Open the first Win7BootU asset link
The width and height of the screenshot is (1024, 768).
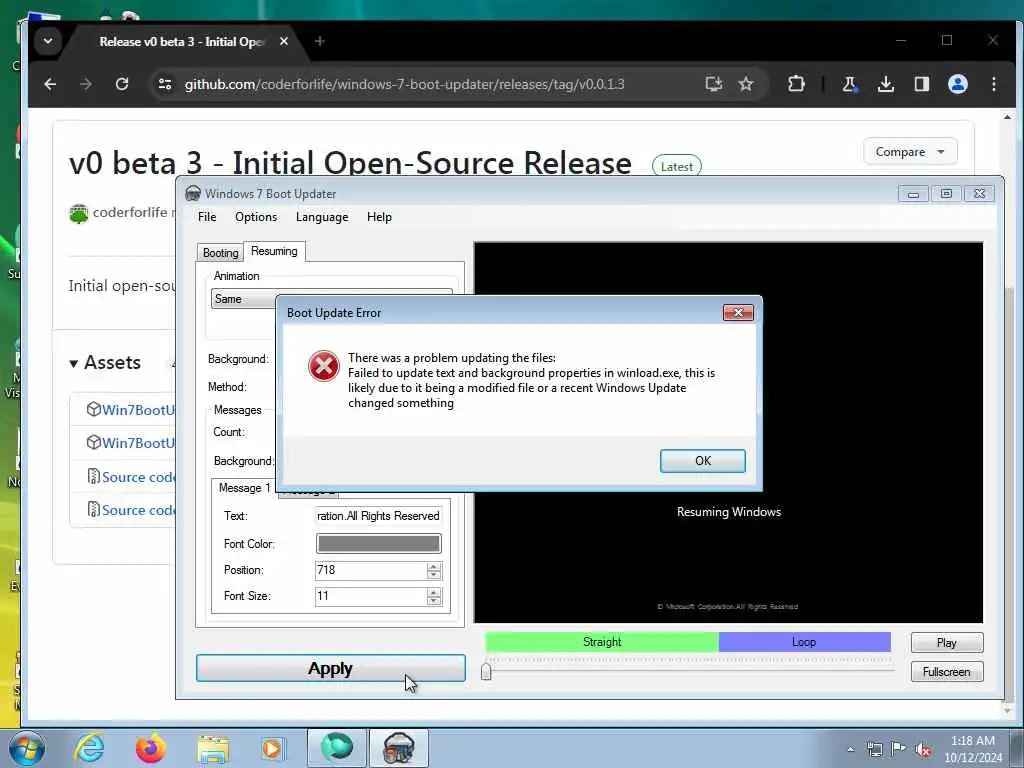pos(138,409)
